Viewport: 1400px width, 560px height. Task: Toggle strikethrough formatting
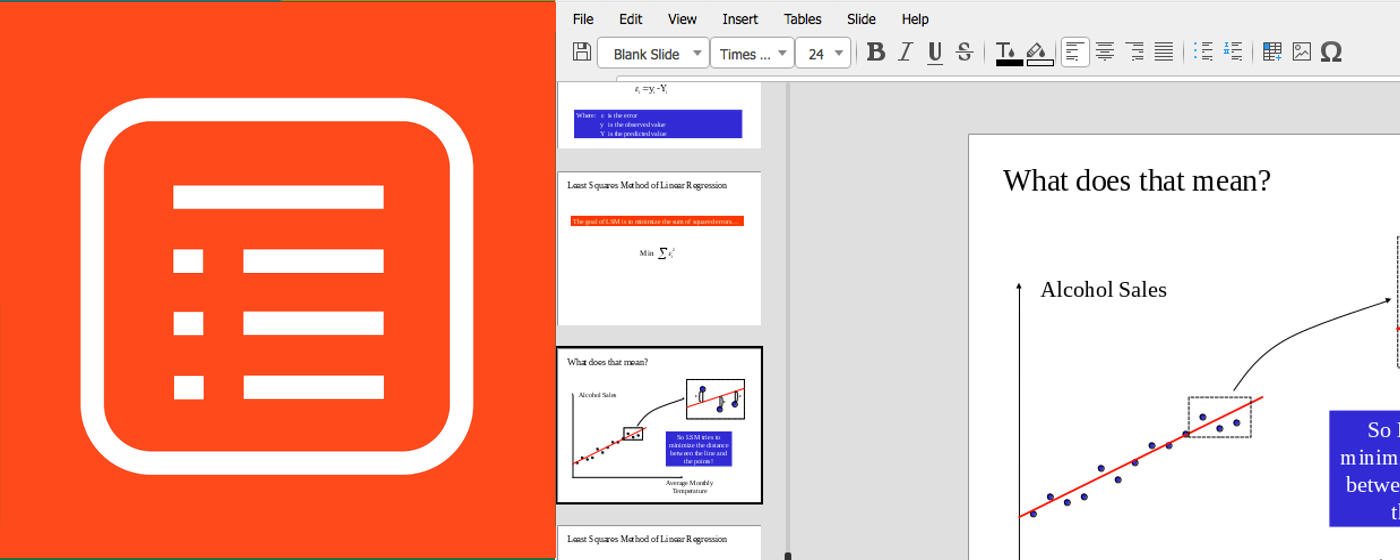point(964,52)
